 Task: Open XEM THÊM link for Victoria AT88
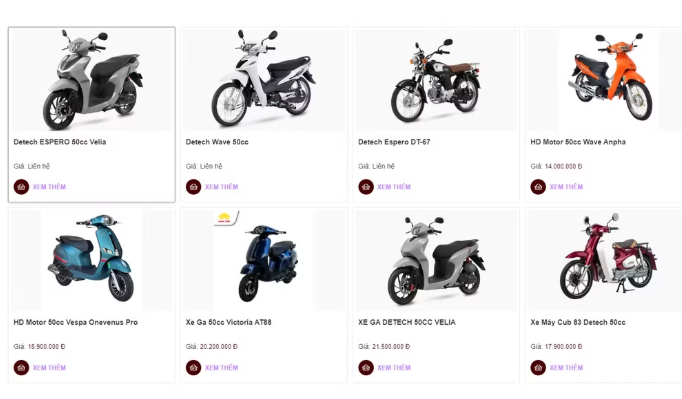tap(221, 367)
